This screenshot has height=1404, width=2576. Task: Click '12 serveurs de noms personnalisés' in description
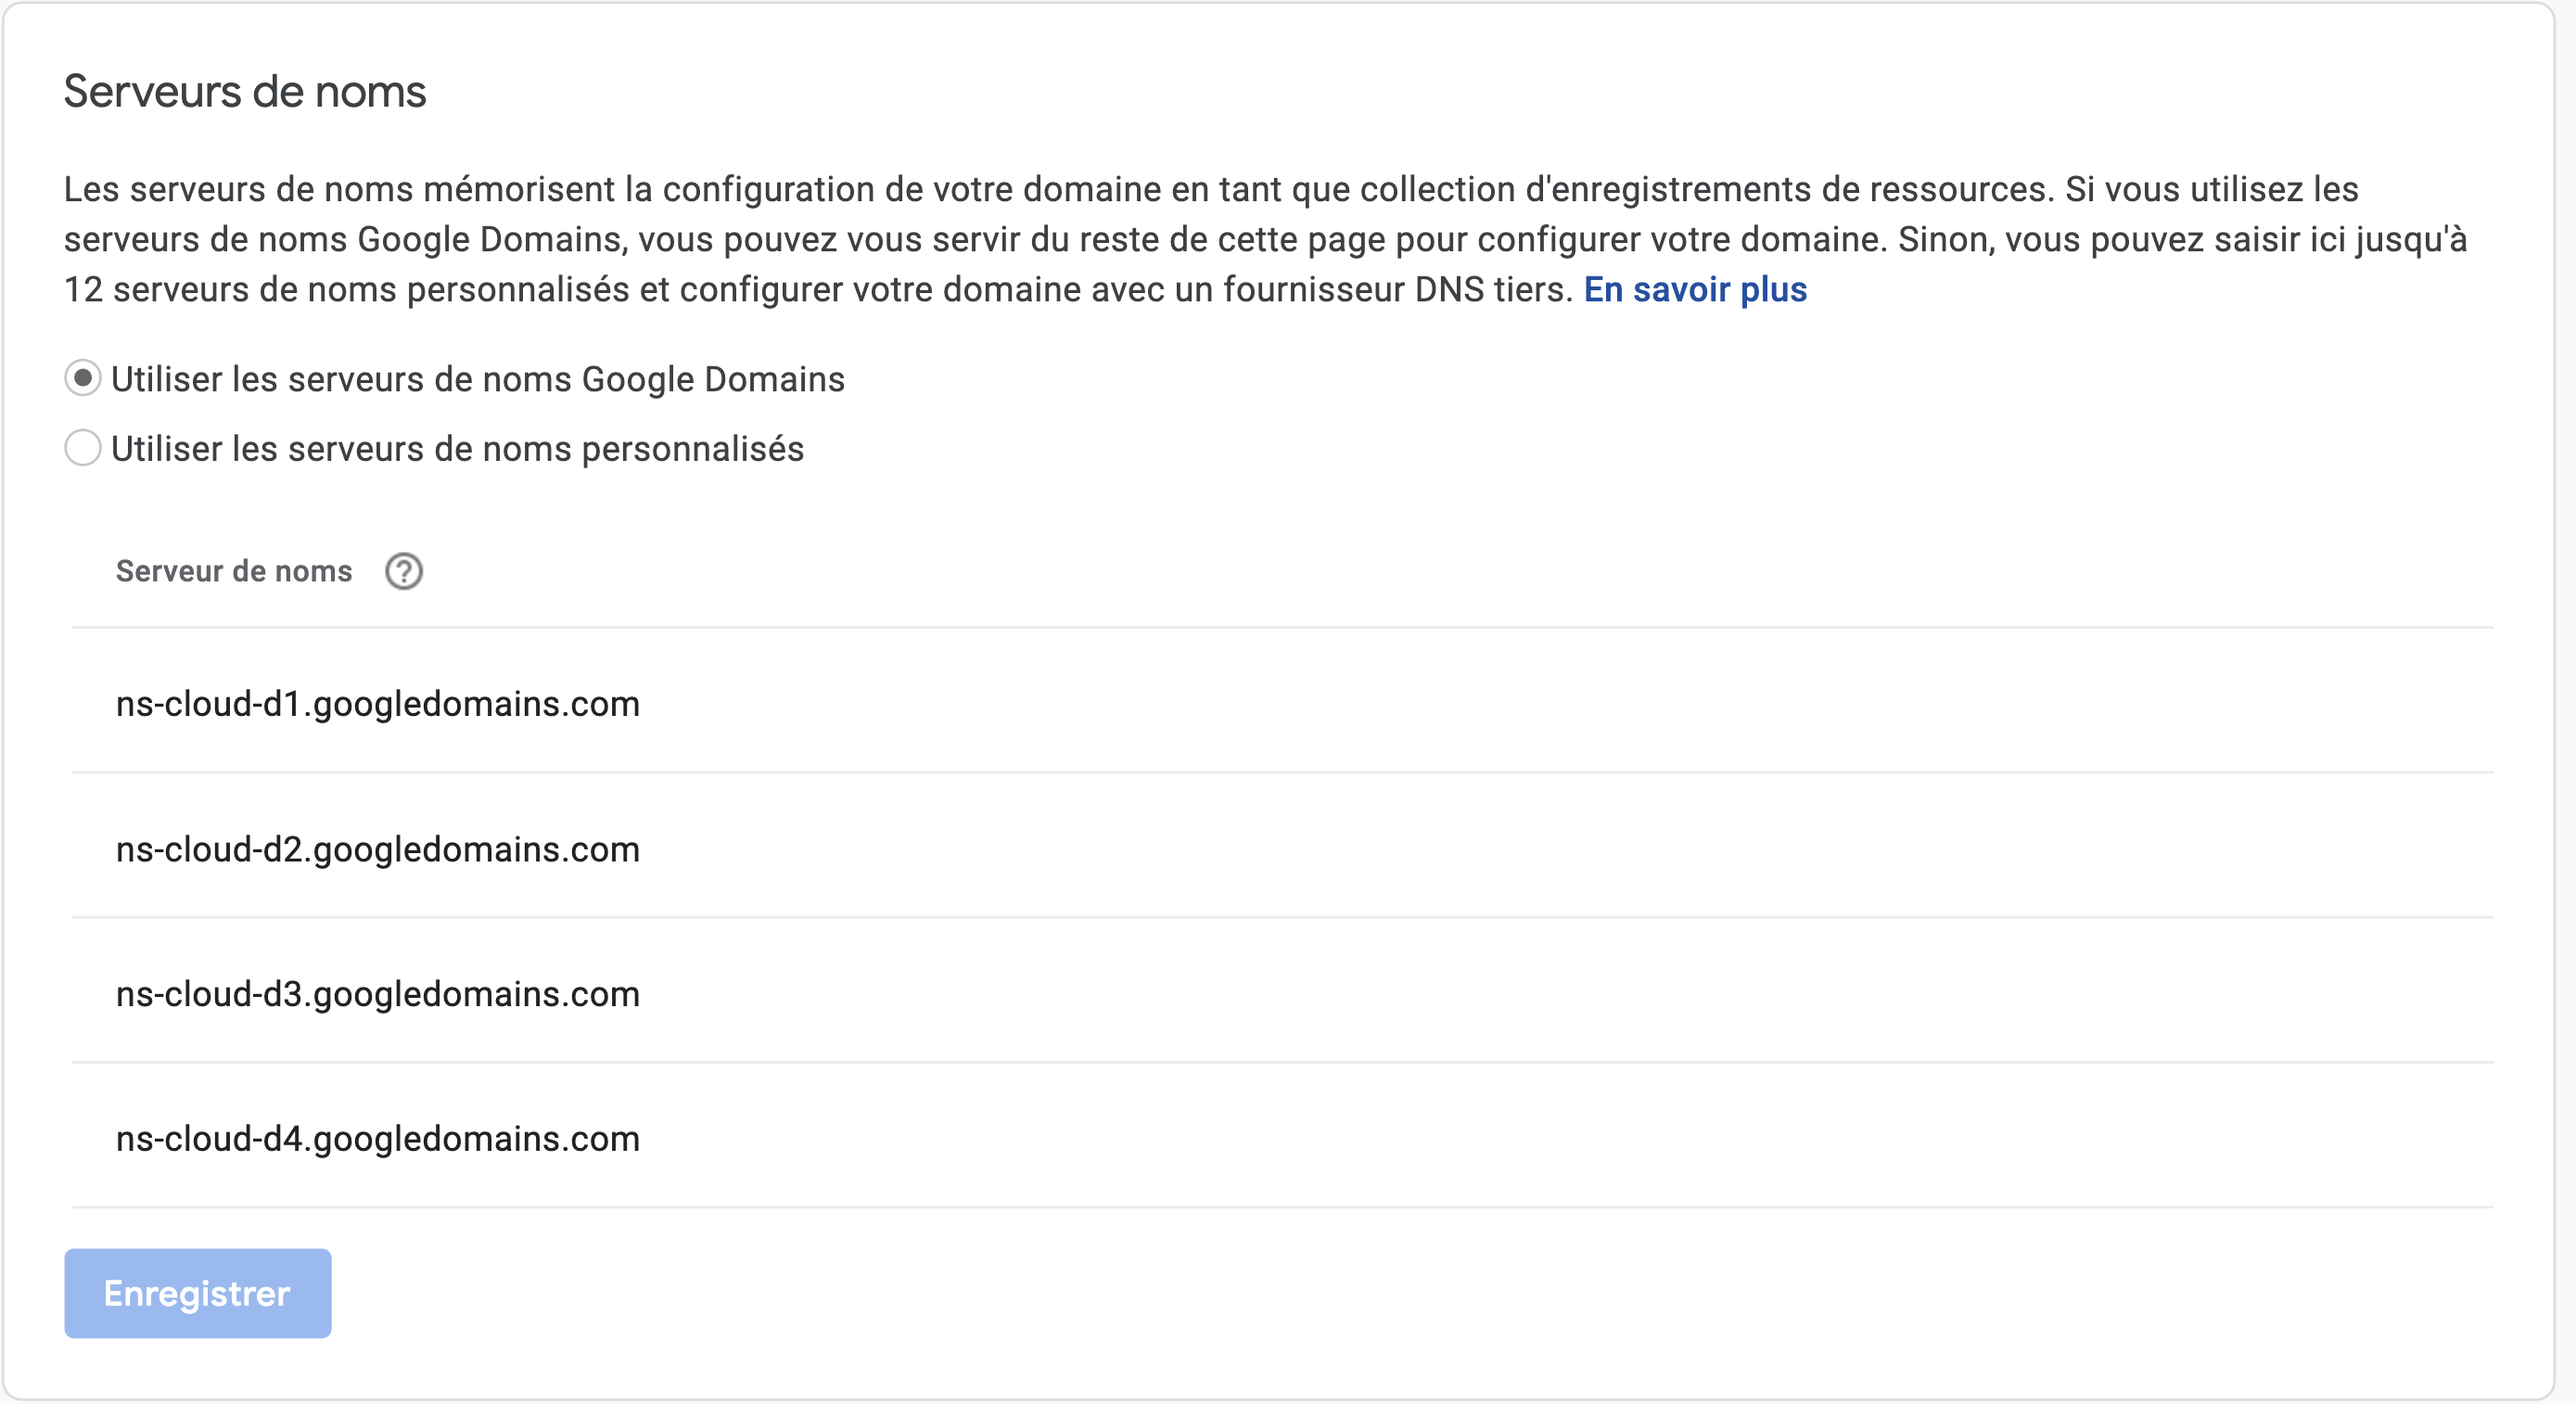point(346,289)
